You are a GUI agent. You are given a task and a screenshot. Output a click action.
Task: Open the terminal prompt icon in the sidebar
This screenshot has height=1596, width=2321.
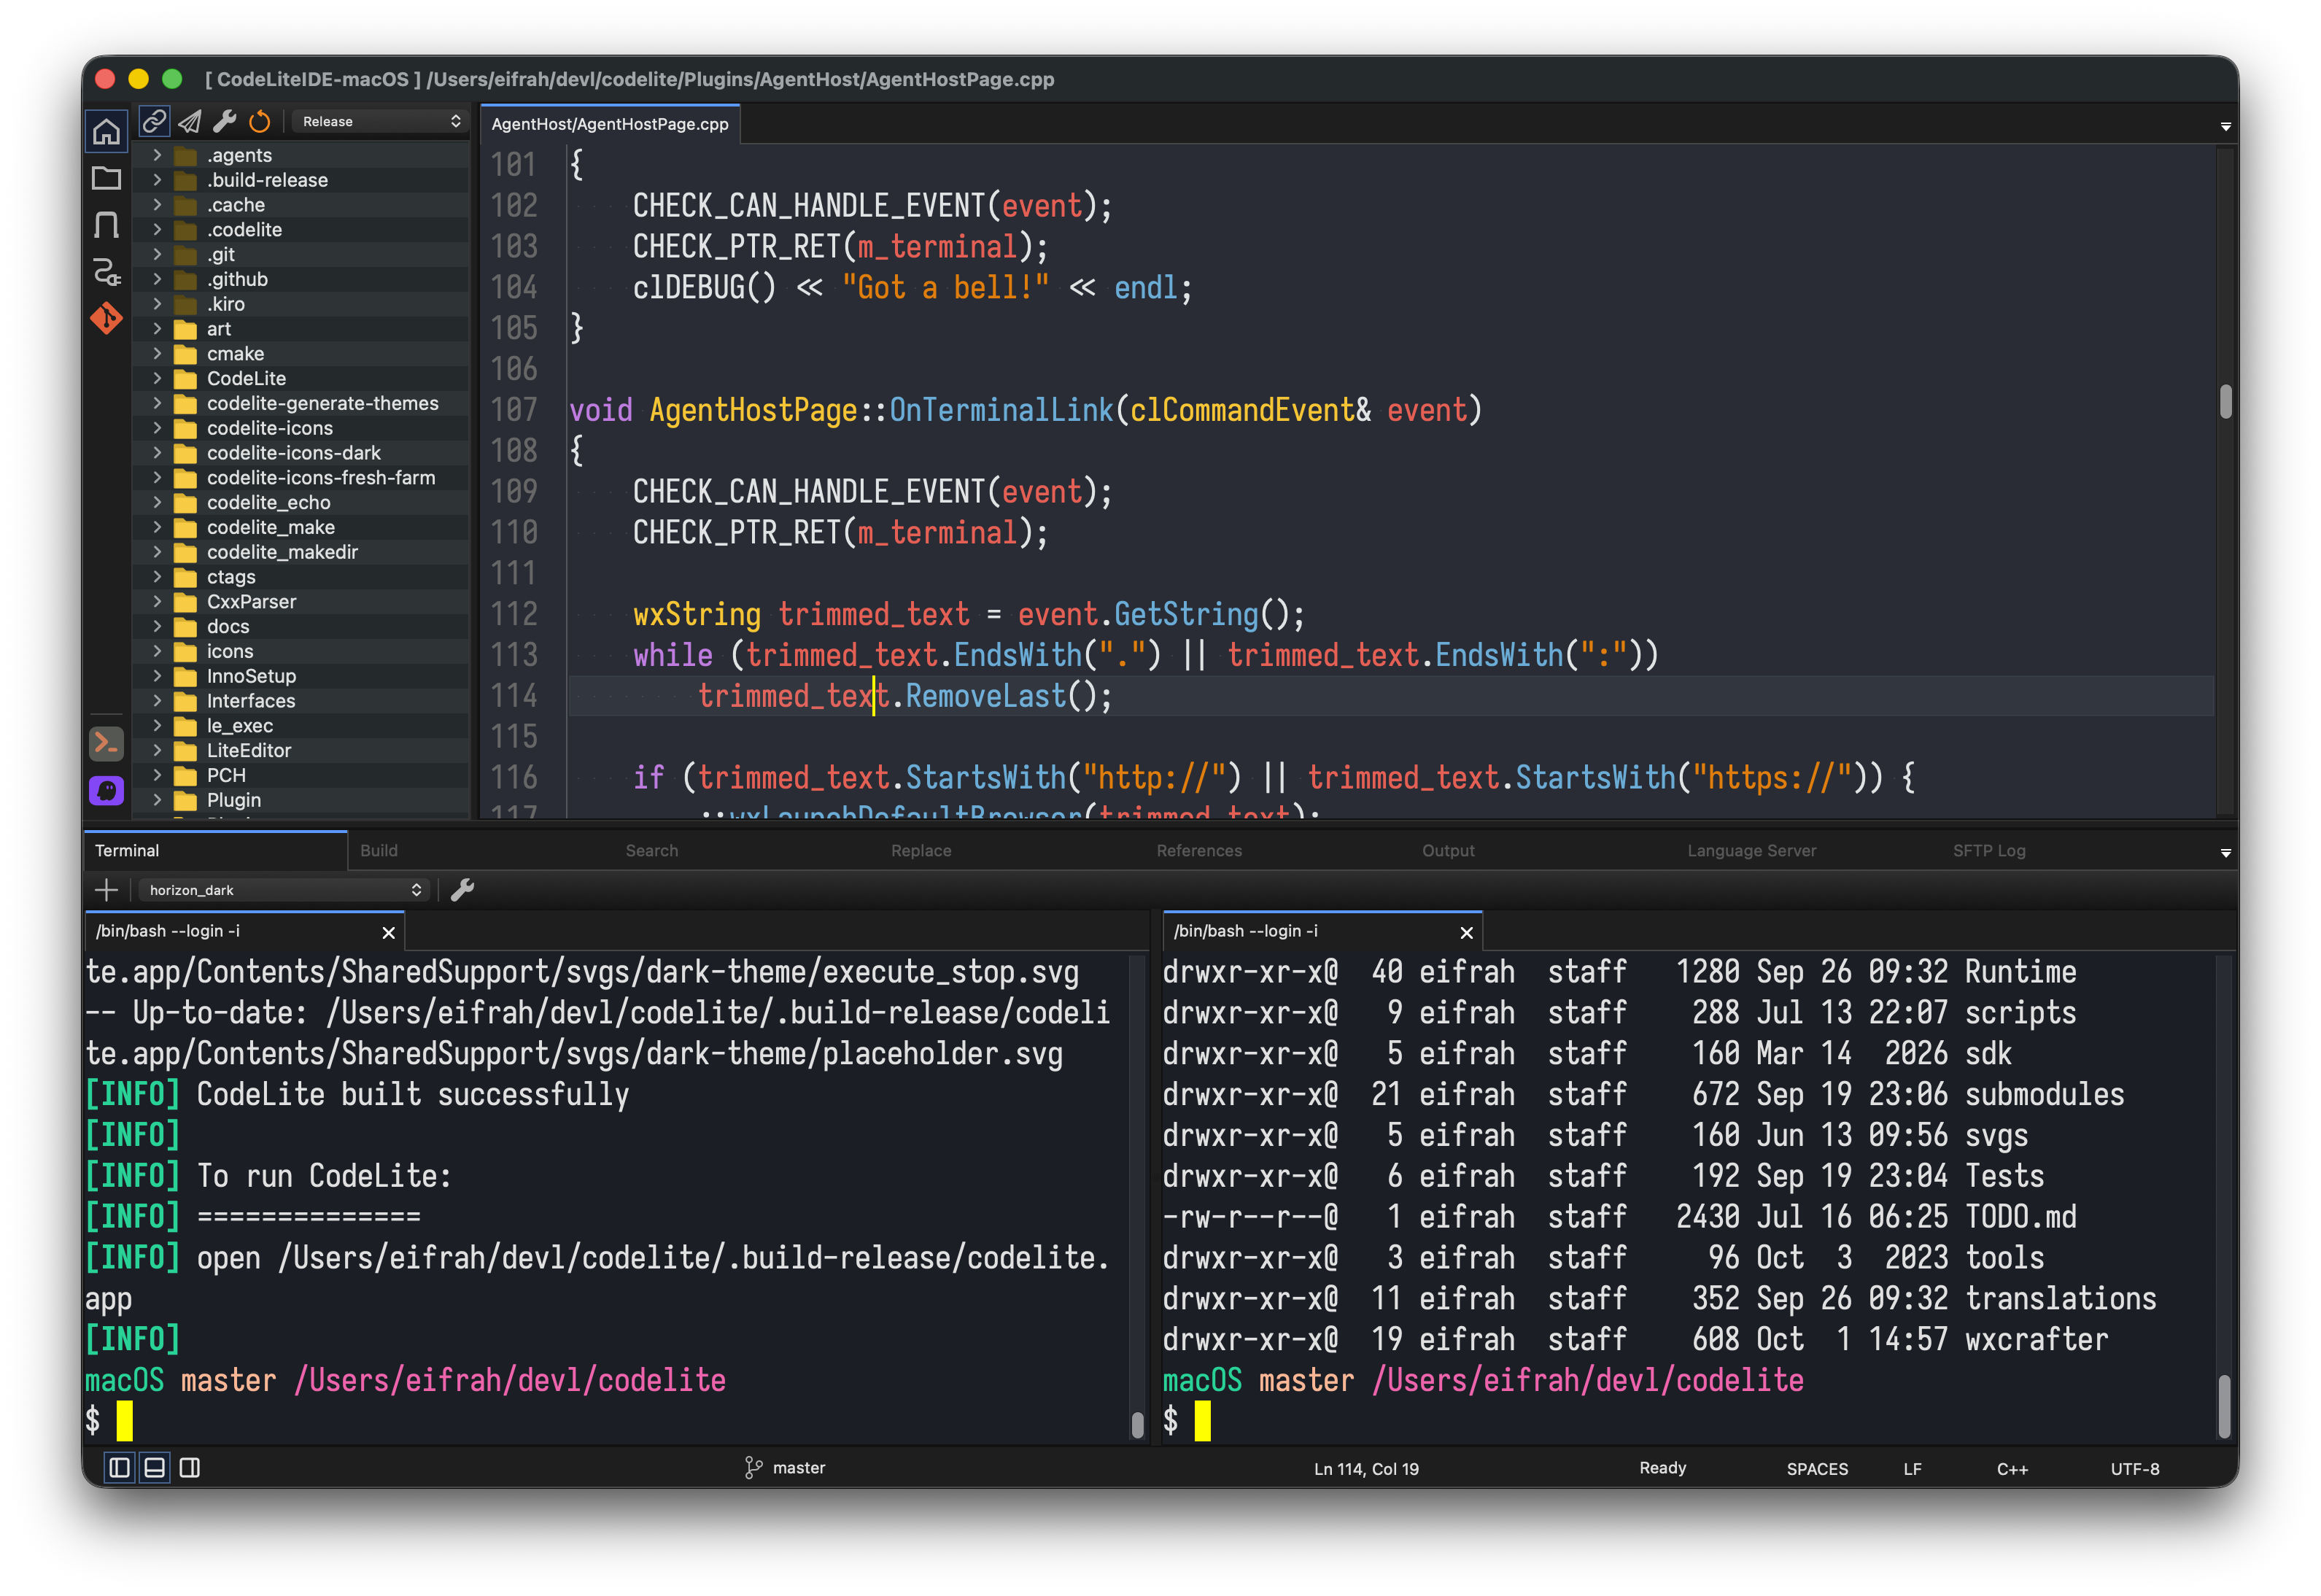coord(106,743)
